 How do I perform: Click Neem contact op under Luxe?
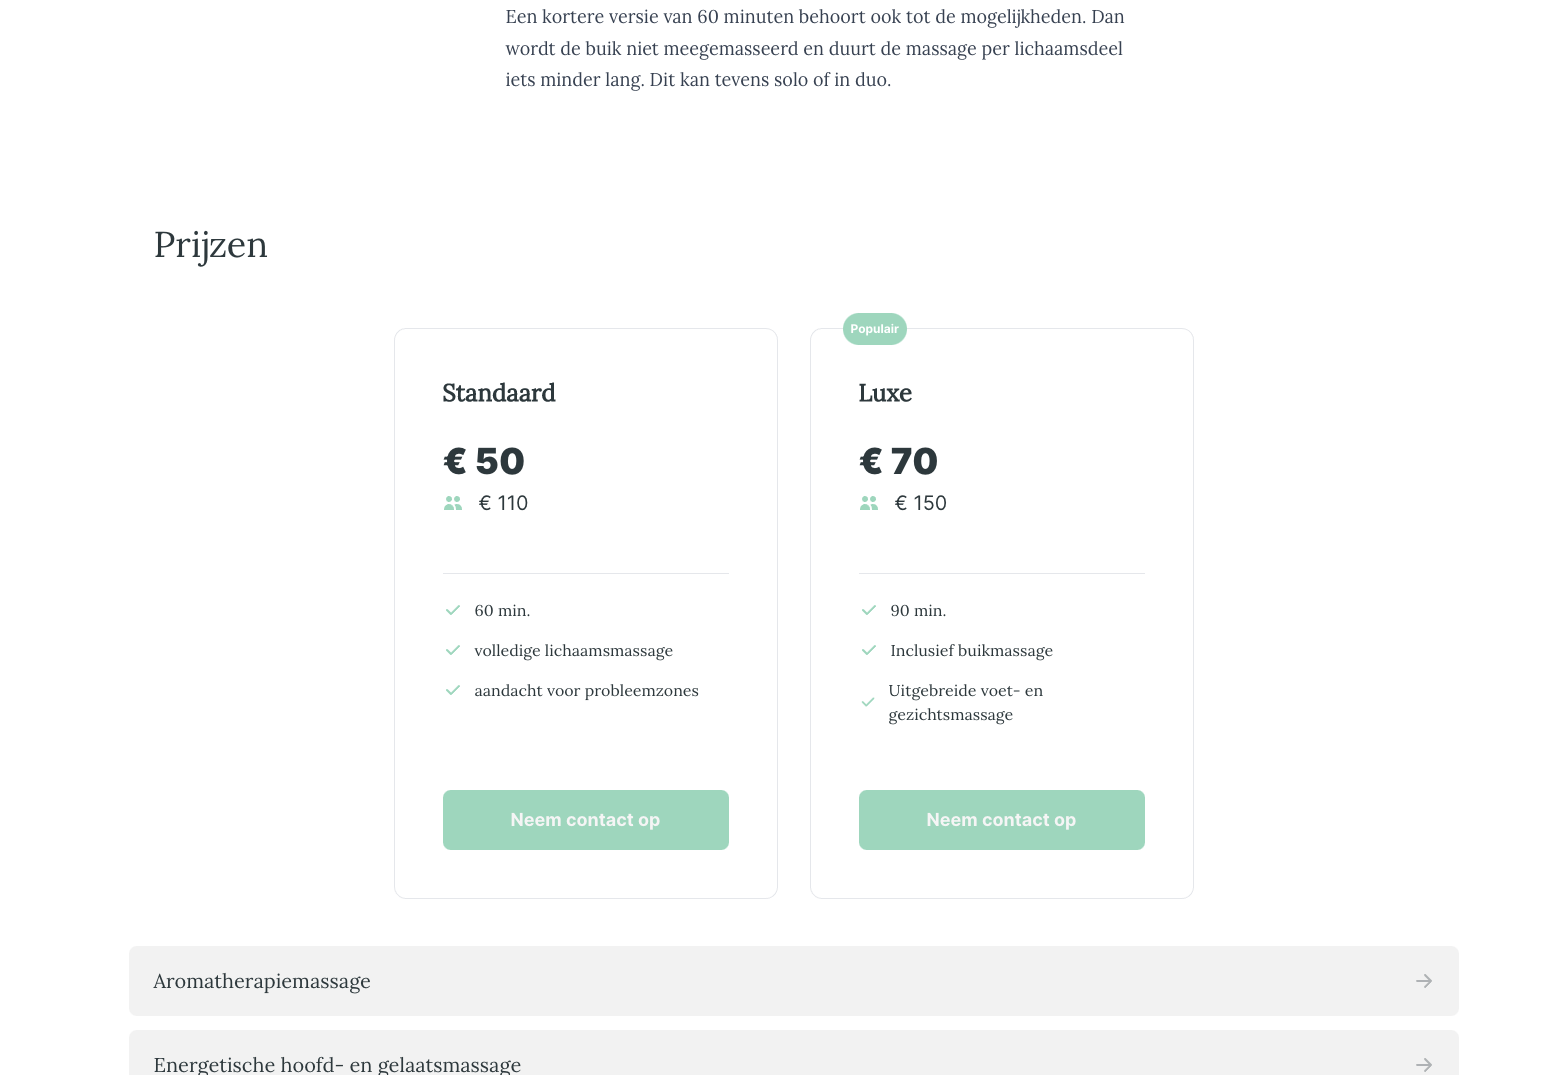(1001, 819)
